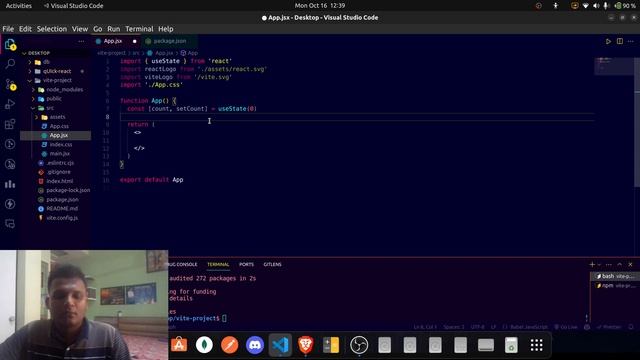Switch to the package.json editor tab

(x=170, y=41)
